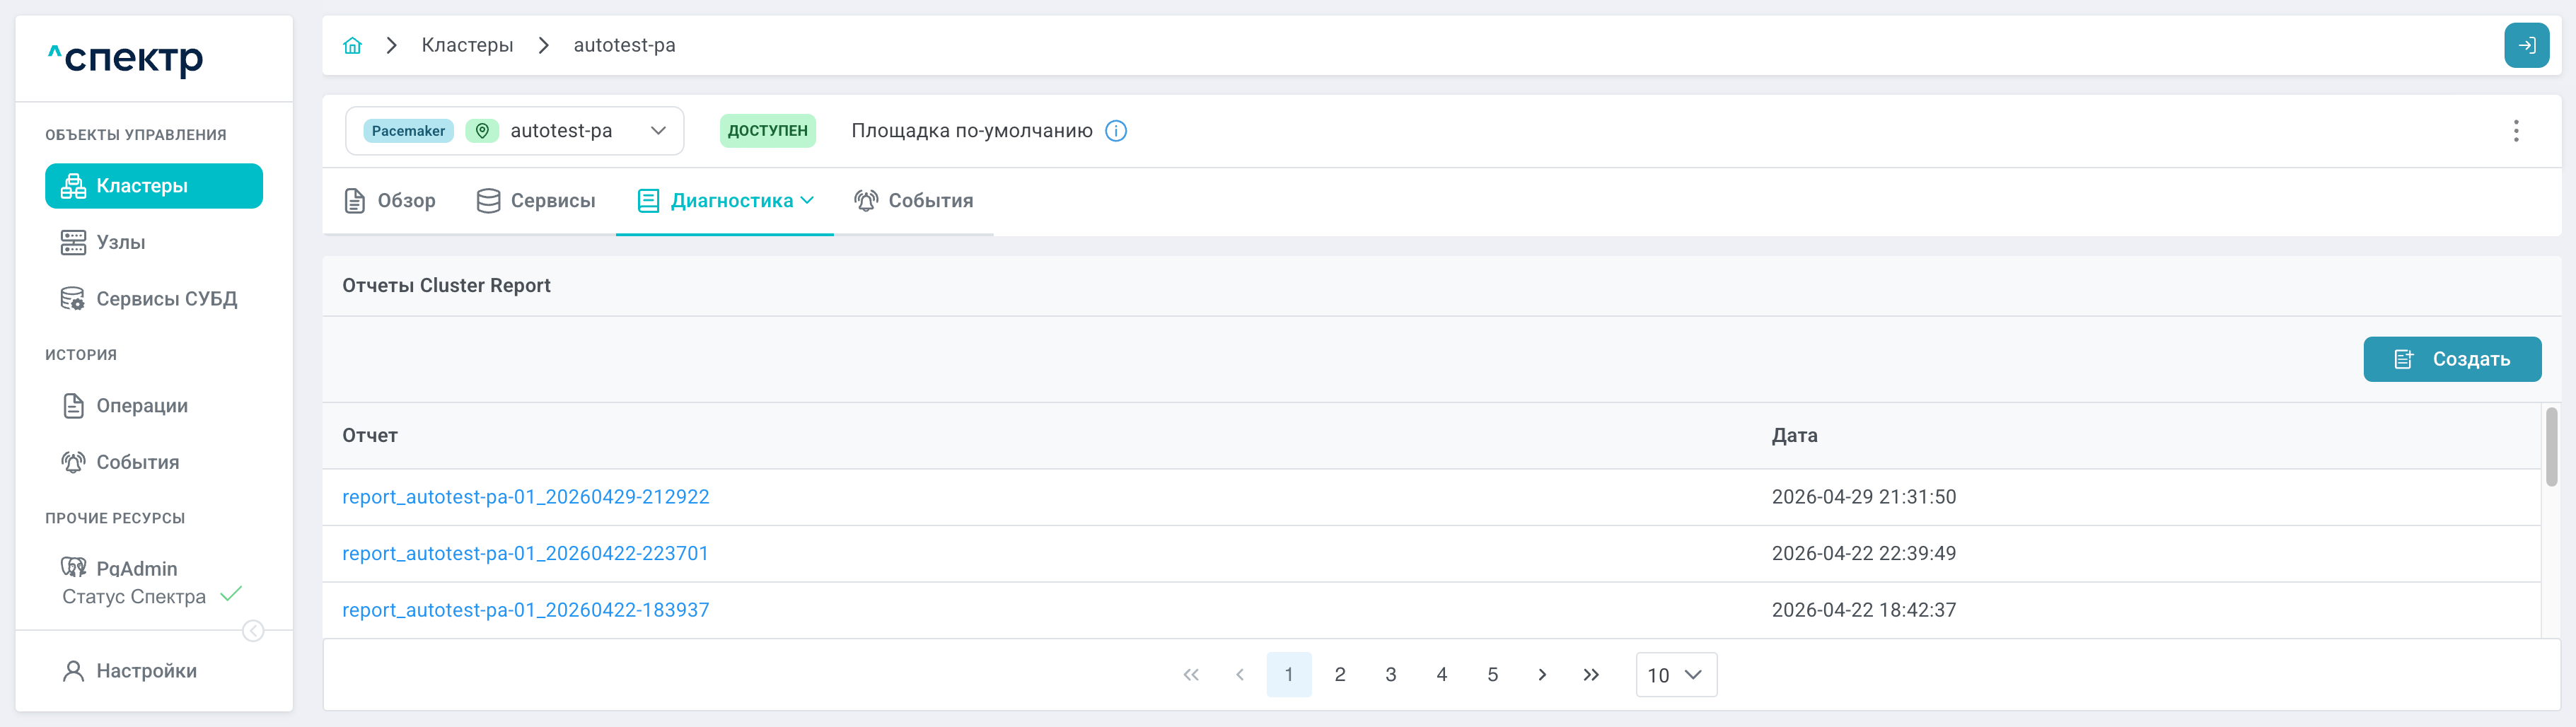Click the sidebar События bell icon
Viewport: 2576px width, 727px height.
[73, 462]
